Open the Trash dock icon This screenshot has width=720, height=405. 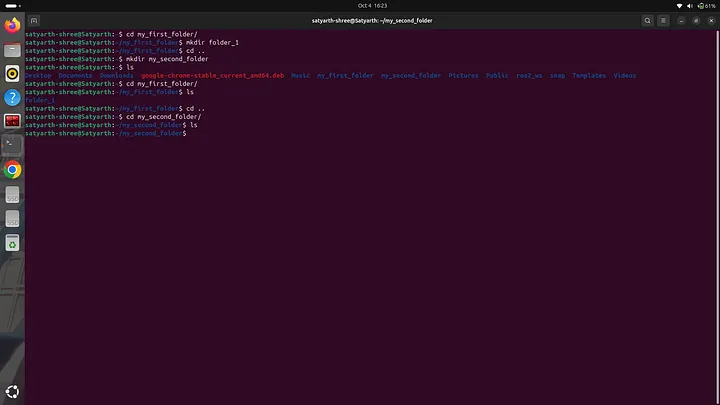point(12,242)
